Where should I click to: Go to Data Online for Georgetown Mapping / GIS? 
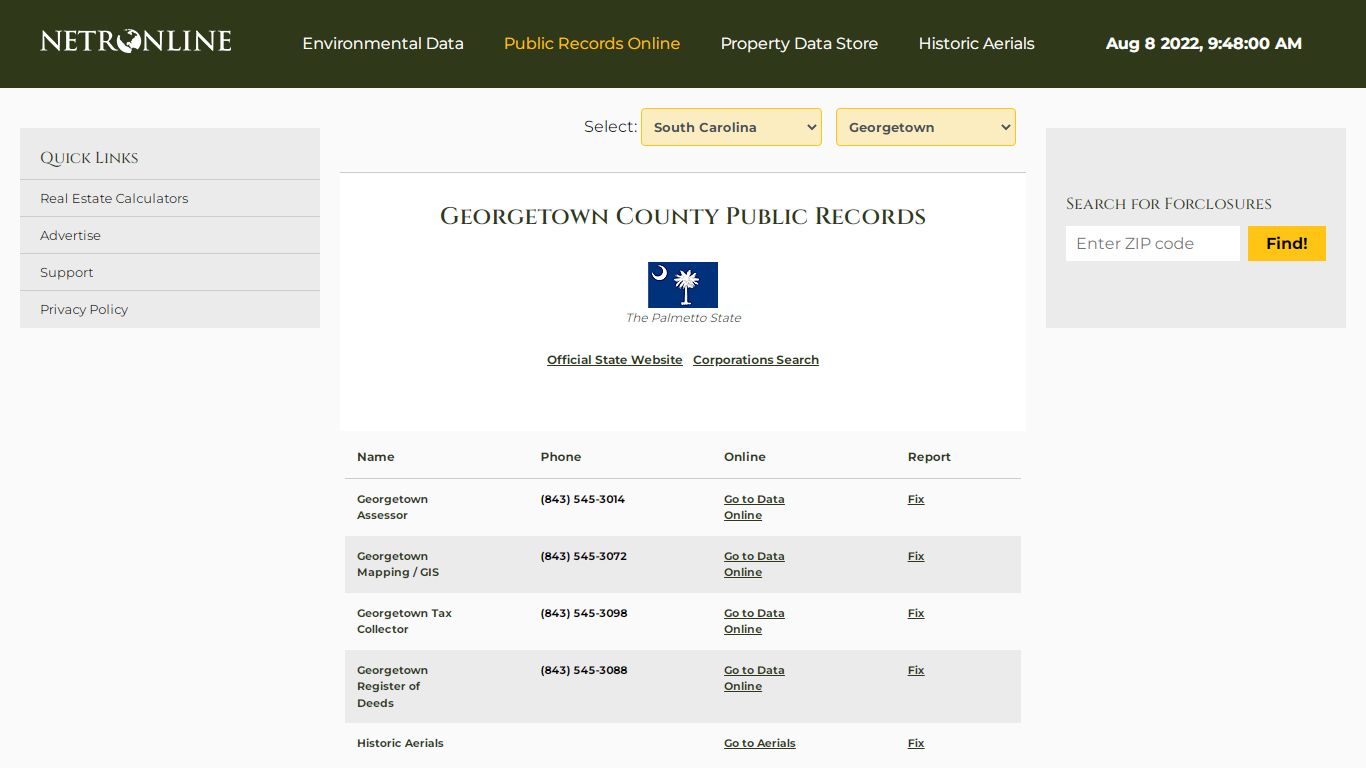[x=754, y=564]
